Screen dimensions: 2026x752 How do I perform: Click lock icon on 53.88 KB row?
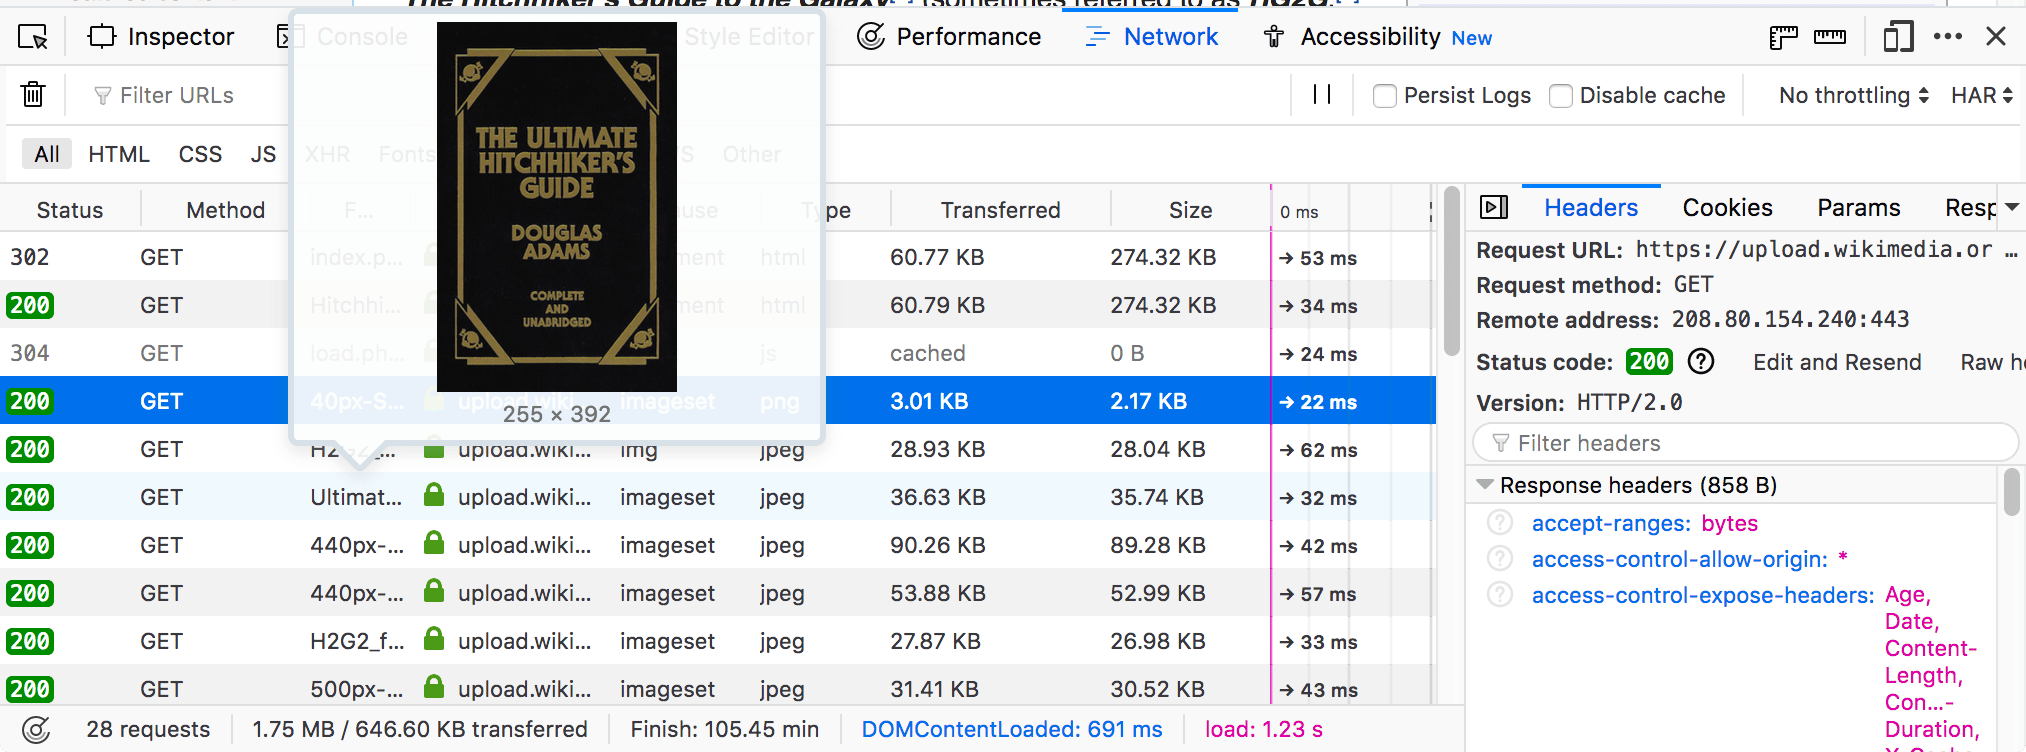pos(434,591)
